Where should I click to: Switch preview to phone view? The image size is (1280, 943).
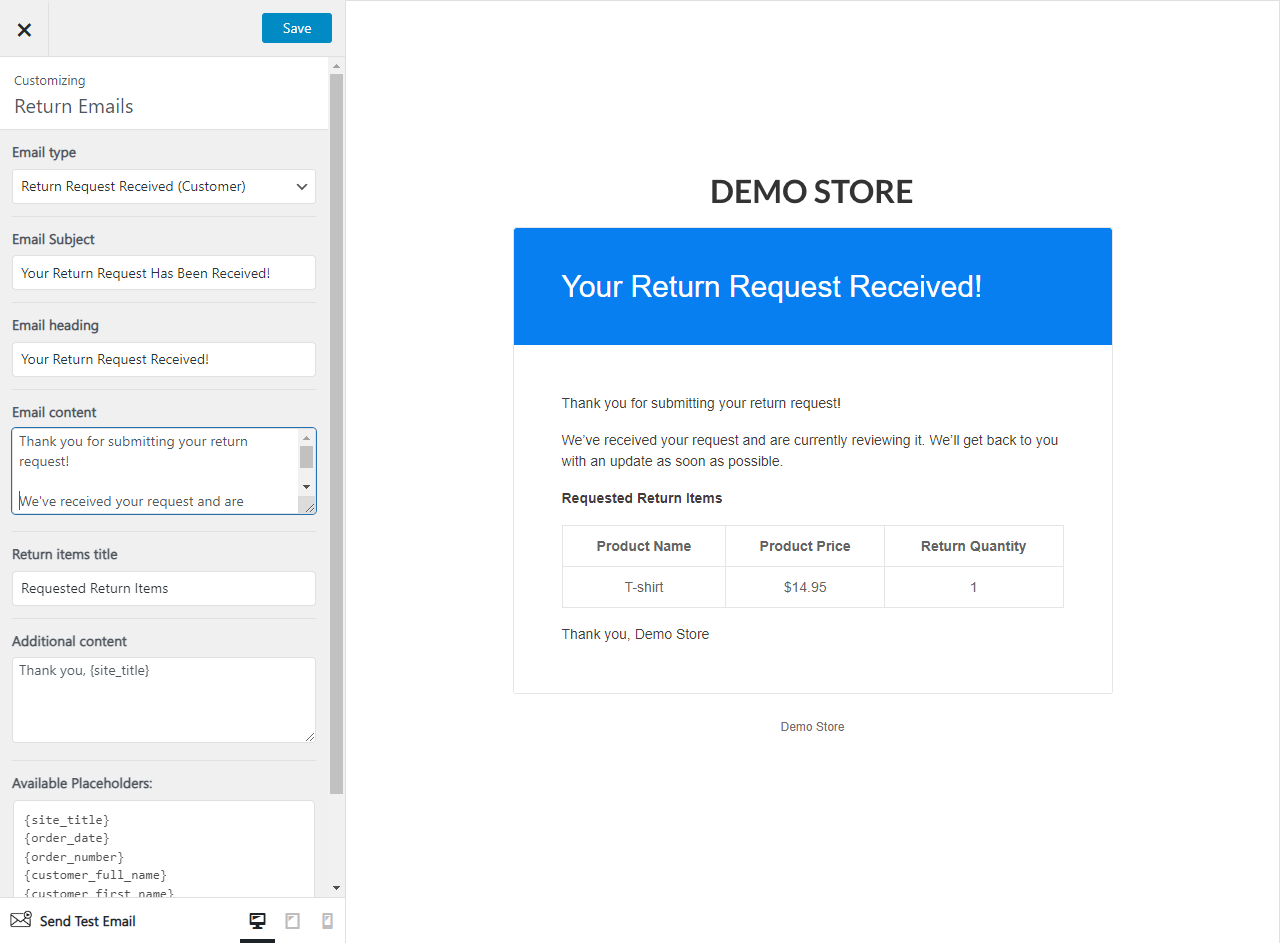tap(327, 920)
